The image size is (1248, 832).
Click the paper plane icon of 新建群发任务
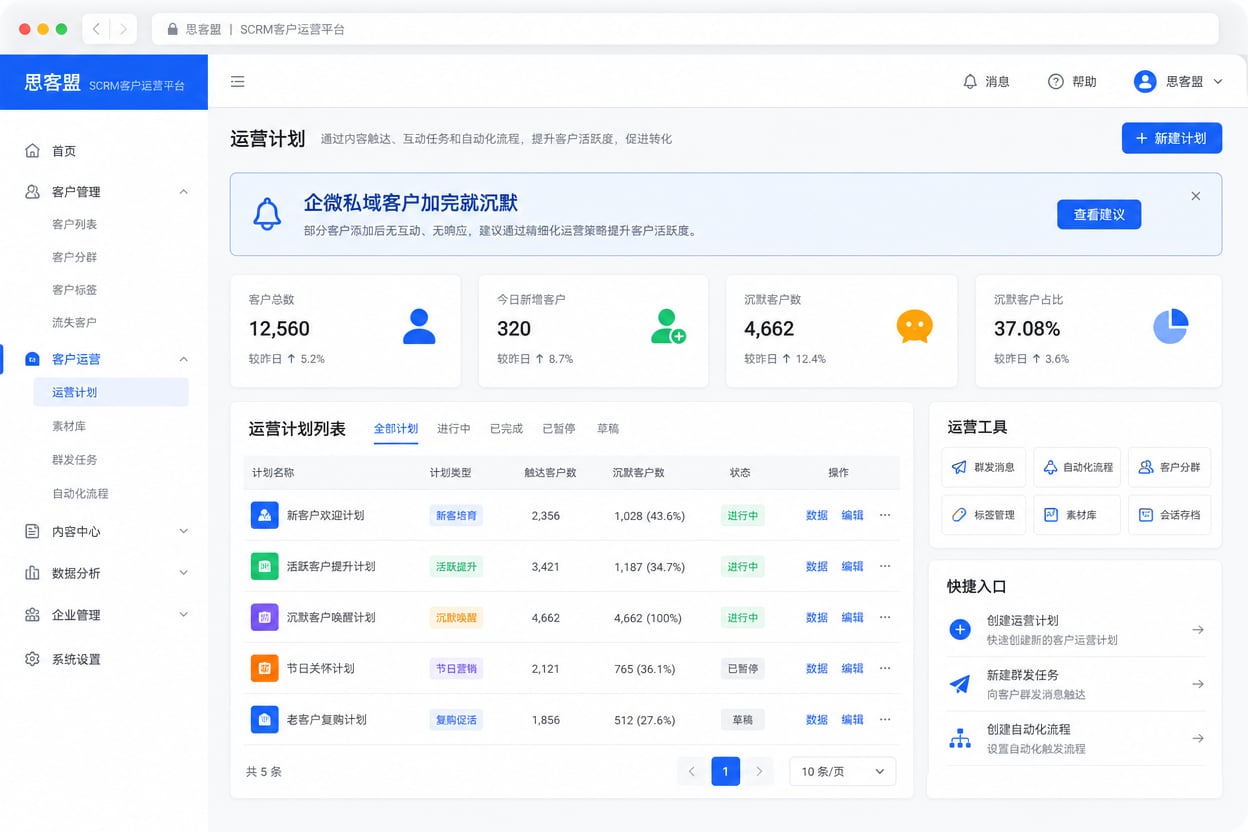[x=960, y=684]
